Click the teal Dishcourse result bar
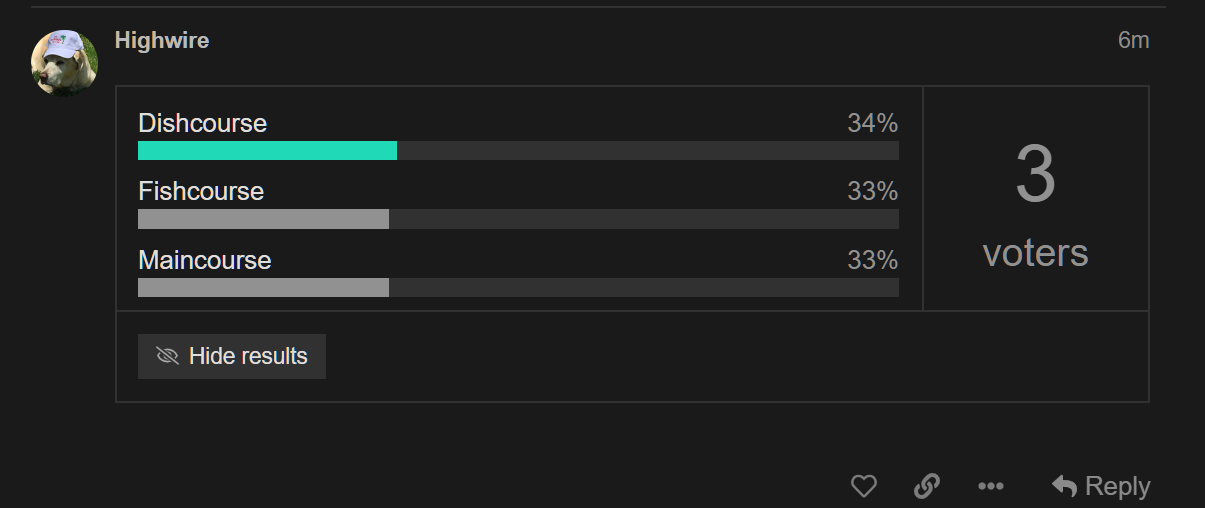This screenshot has height=508, width=1205. 267,151
